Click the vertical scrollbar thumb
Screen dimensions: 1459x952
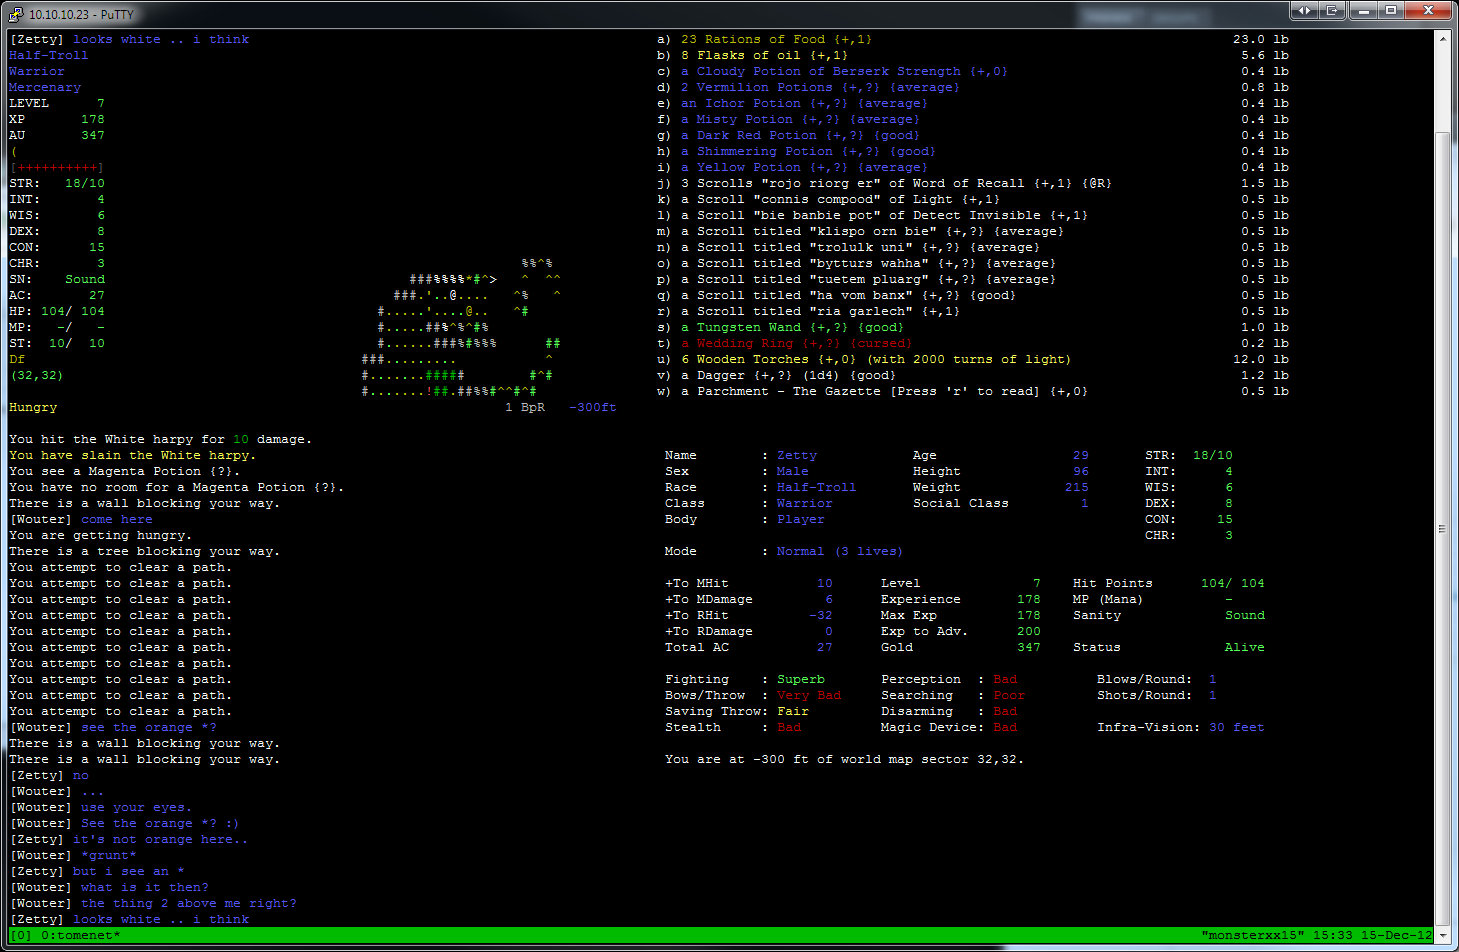point(1442,528)
